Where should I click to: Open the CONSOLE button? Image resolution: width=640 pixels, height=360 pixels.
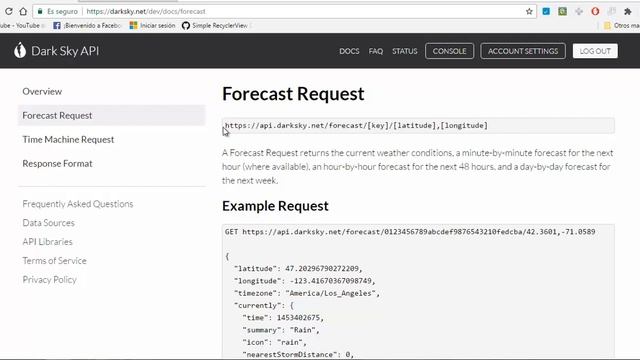(x=449, y=51)
